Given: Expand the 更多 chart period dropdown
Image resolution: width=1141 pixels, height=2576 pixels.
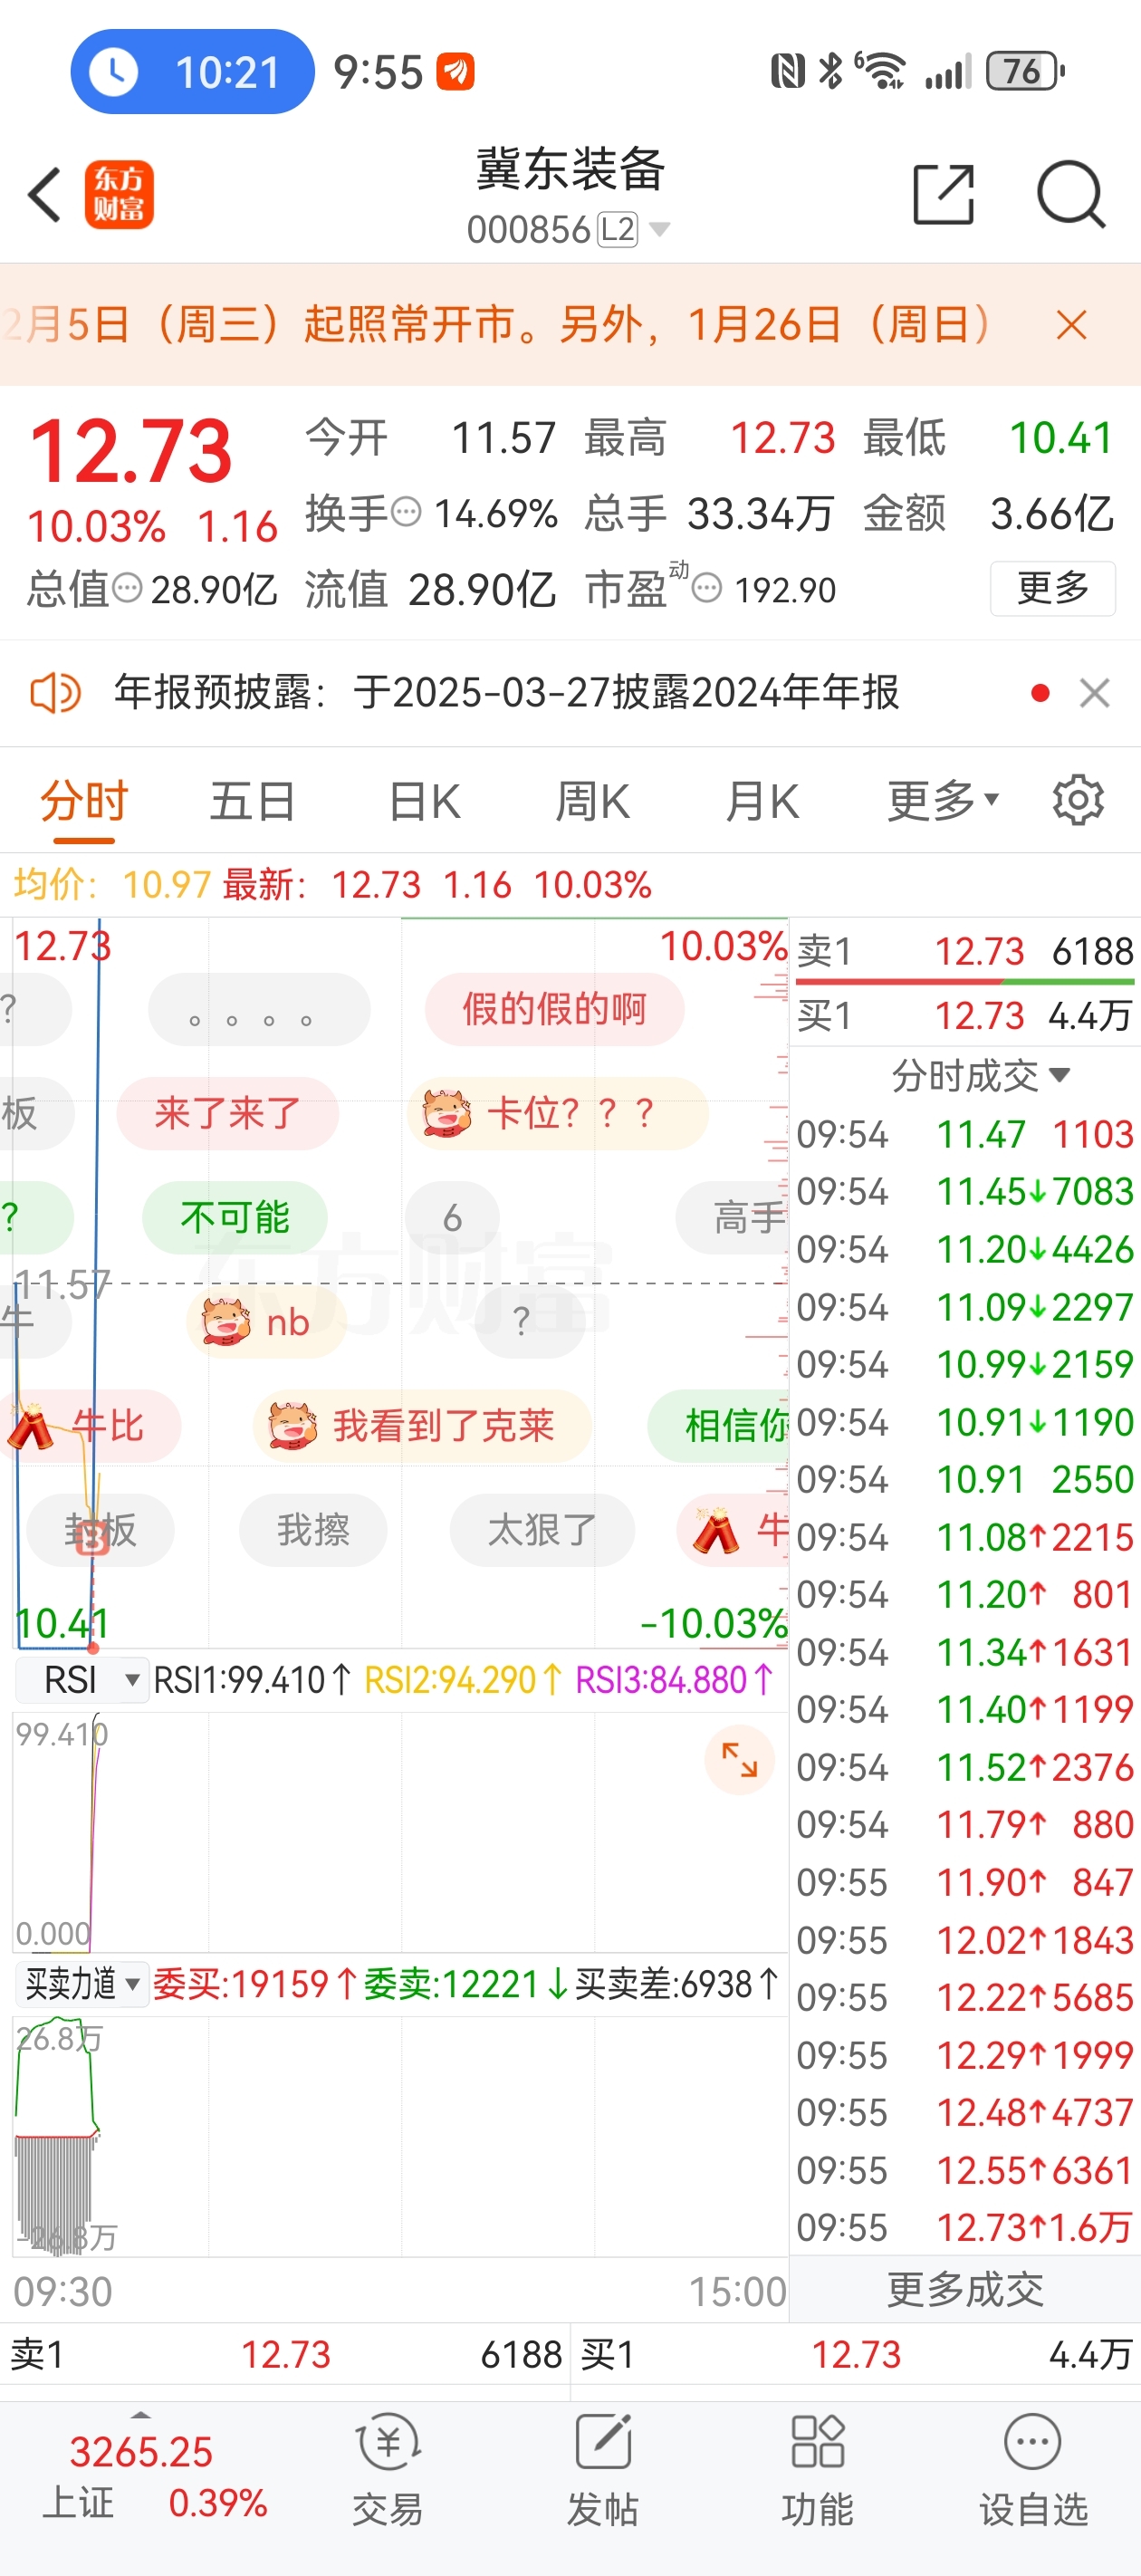Looking at the screenshot, I should (x=943, y=801).
